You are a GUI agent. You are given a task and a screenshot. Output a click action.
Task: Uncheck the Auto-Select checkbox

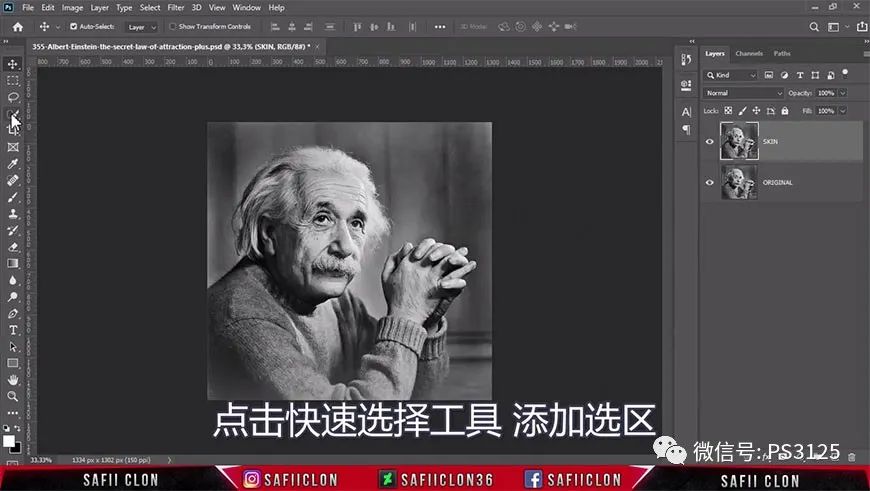pos(73,27)
